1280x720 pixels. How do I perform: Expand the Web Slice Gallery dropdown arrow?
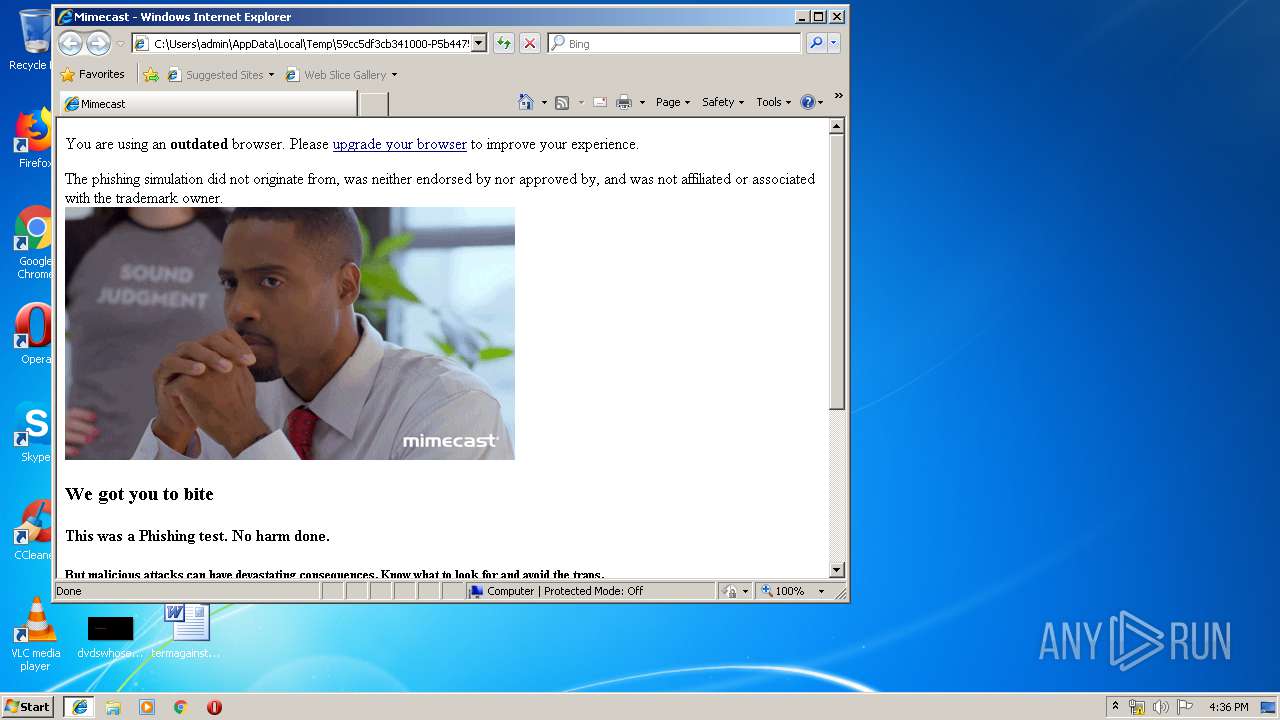(394, 75)
